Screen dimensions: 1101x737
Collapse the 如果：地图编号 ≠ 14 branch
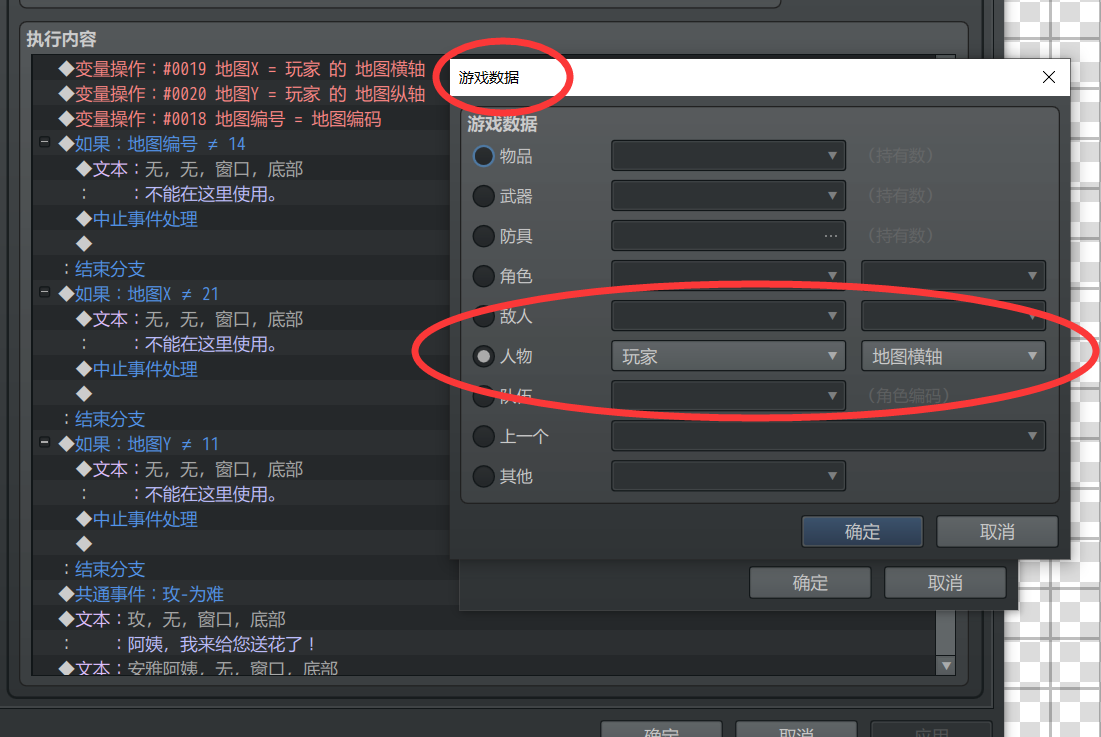(x=44, y=142)
